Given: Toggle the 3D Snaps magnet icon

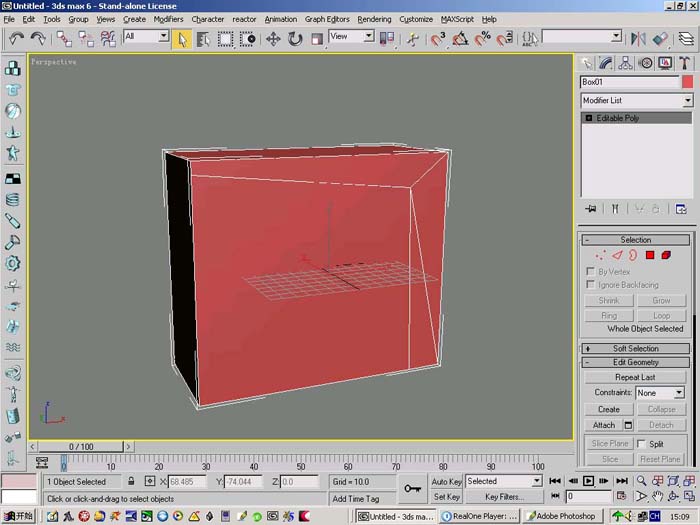Looking at the screenshot, I should 438,39.
